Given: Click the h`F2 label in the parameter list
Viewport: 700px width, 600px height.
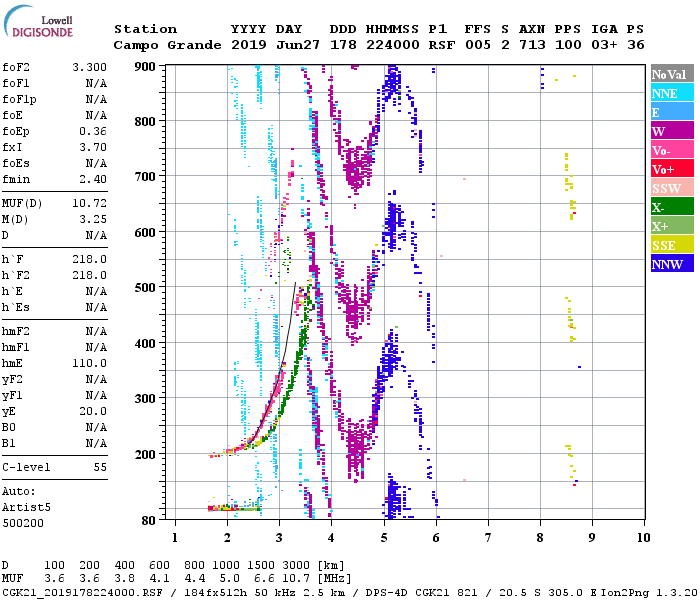Looking at the screenshot, I should point(16,275).
